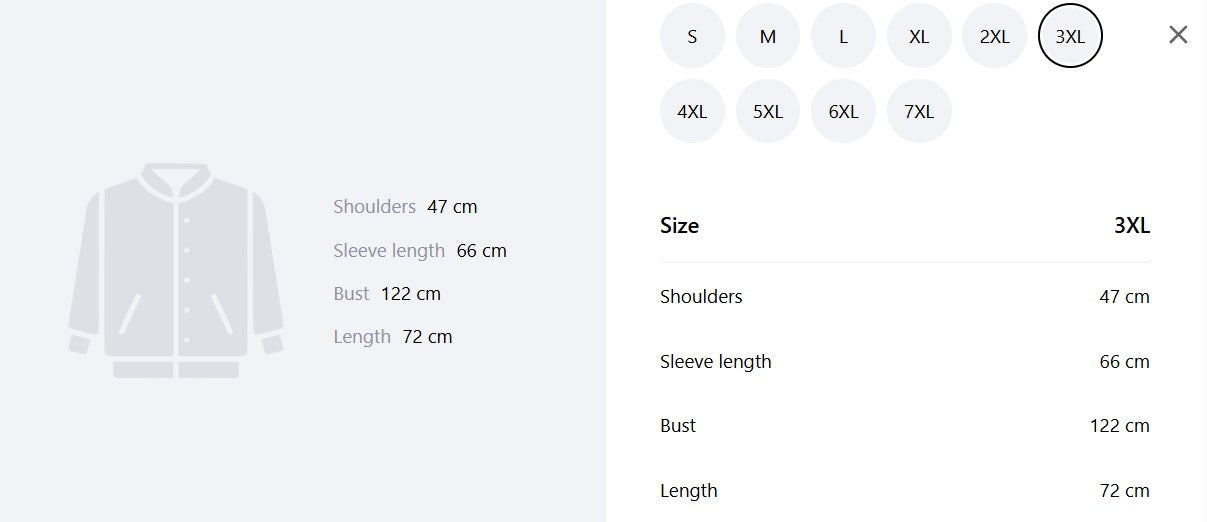Image resolution: width=1207 pixels, height=522 pixels.
Task: Click the Shoulders 47 cm label beside jacket
Action: pos(405,207)
